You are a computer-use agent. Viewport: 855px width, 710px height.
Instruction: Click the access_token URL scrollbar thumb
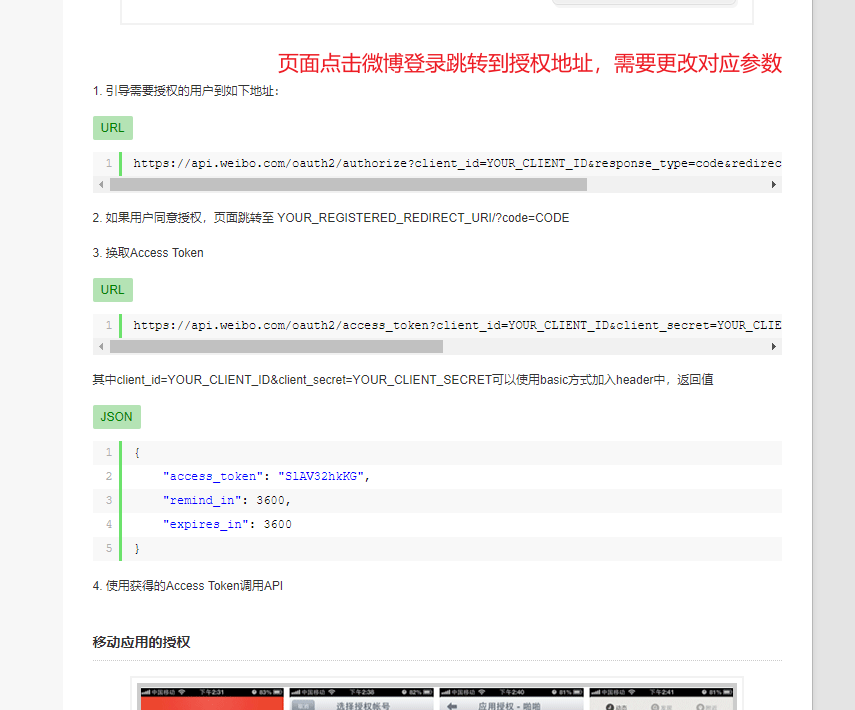[x=276, y=347]
